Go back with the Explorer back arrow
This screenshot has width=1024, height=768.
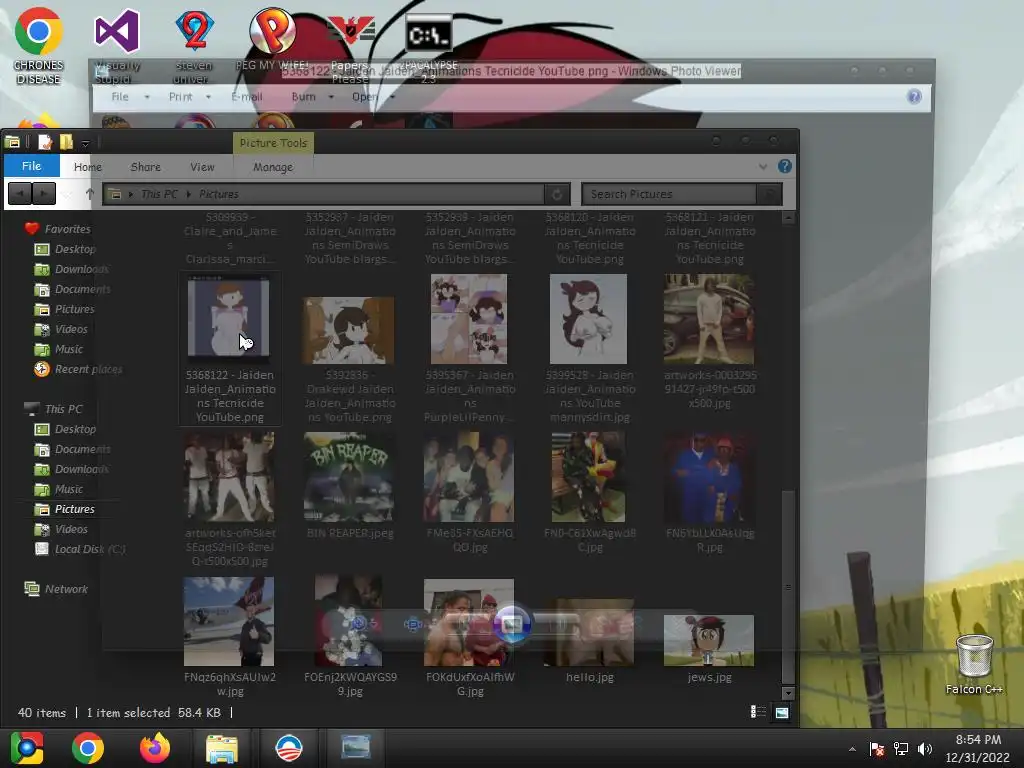[x=20, y=194]
